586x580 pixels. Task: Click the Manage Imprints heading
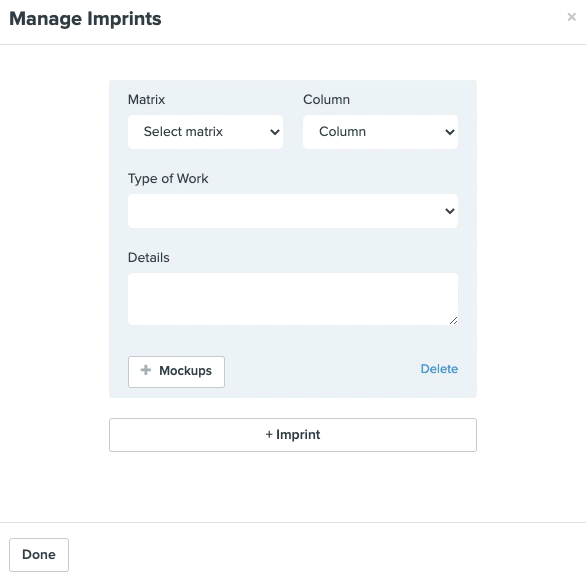[85, 19]
